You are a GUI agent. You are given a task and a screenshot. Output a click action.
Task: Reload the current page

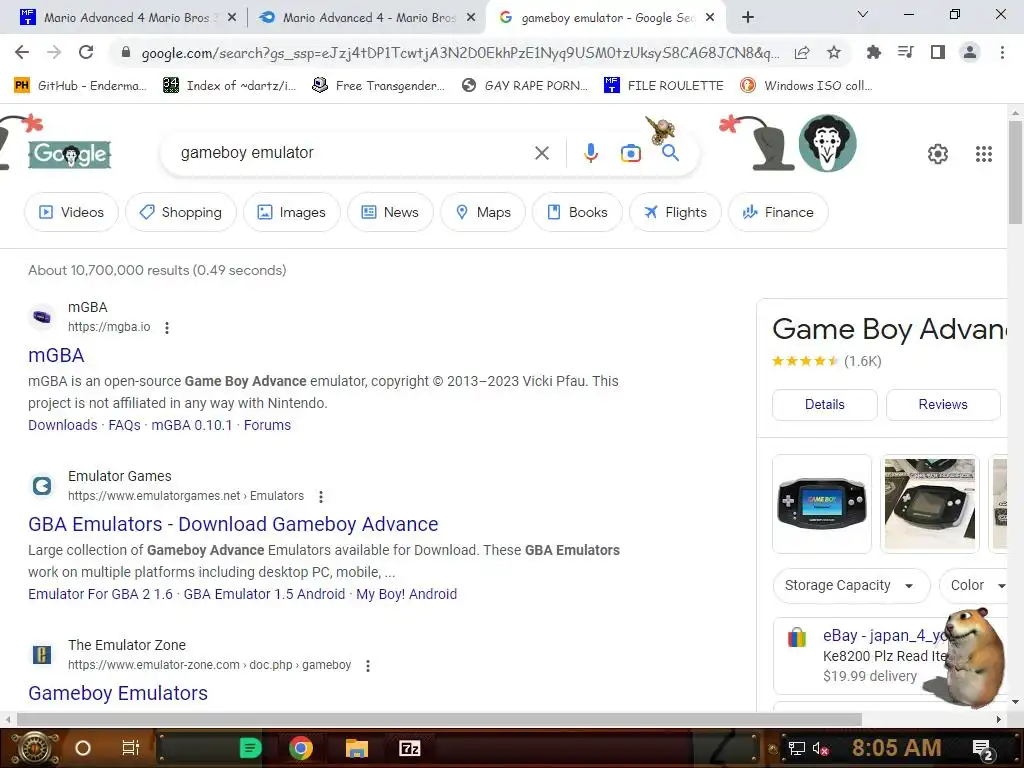click(x=86, y=52)
